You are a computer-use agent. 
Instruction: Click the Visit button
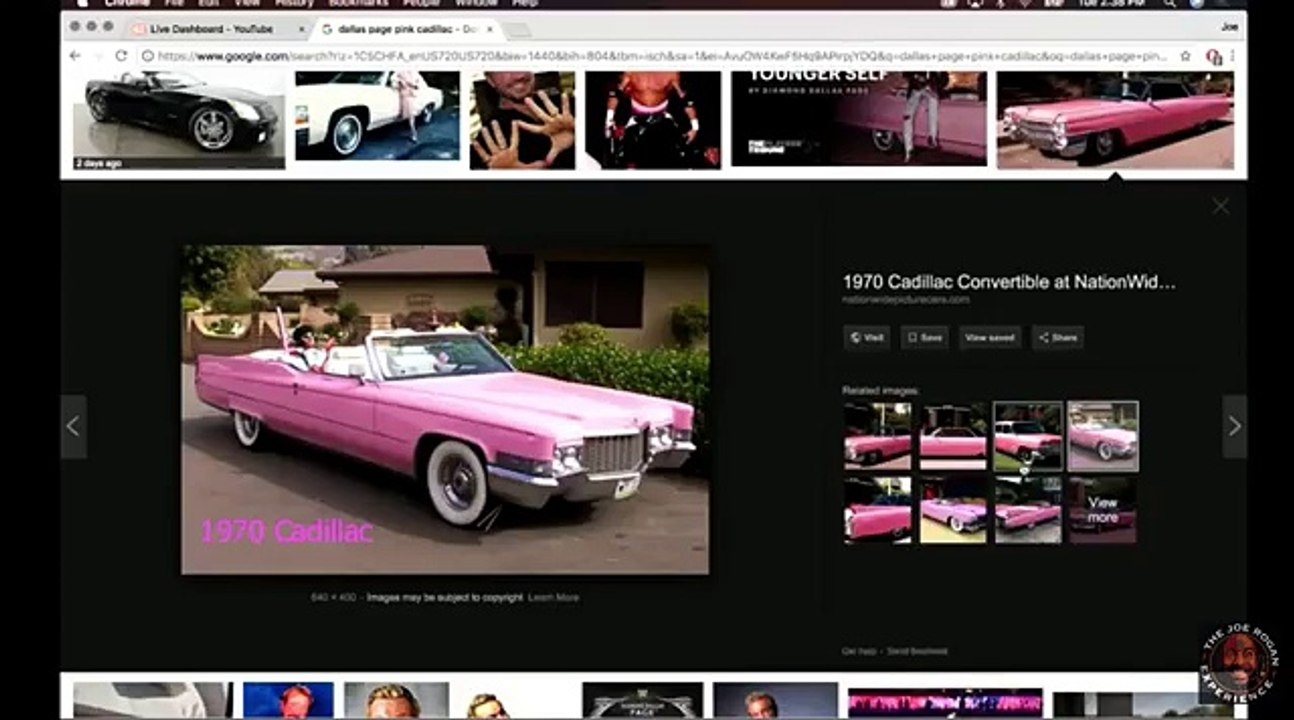pyautogui.click(x=867, y=338)
